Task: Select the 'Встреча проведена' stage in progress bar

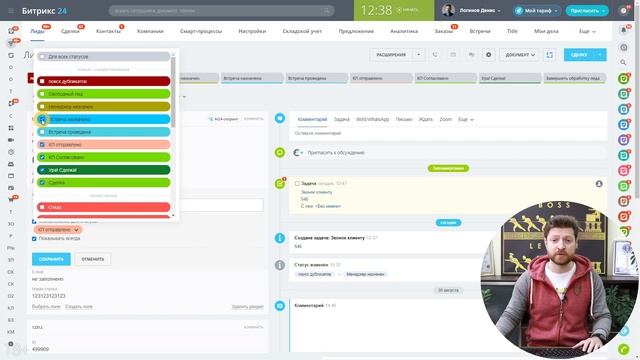Action: [316, 78]
